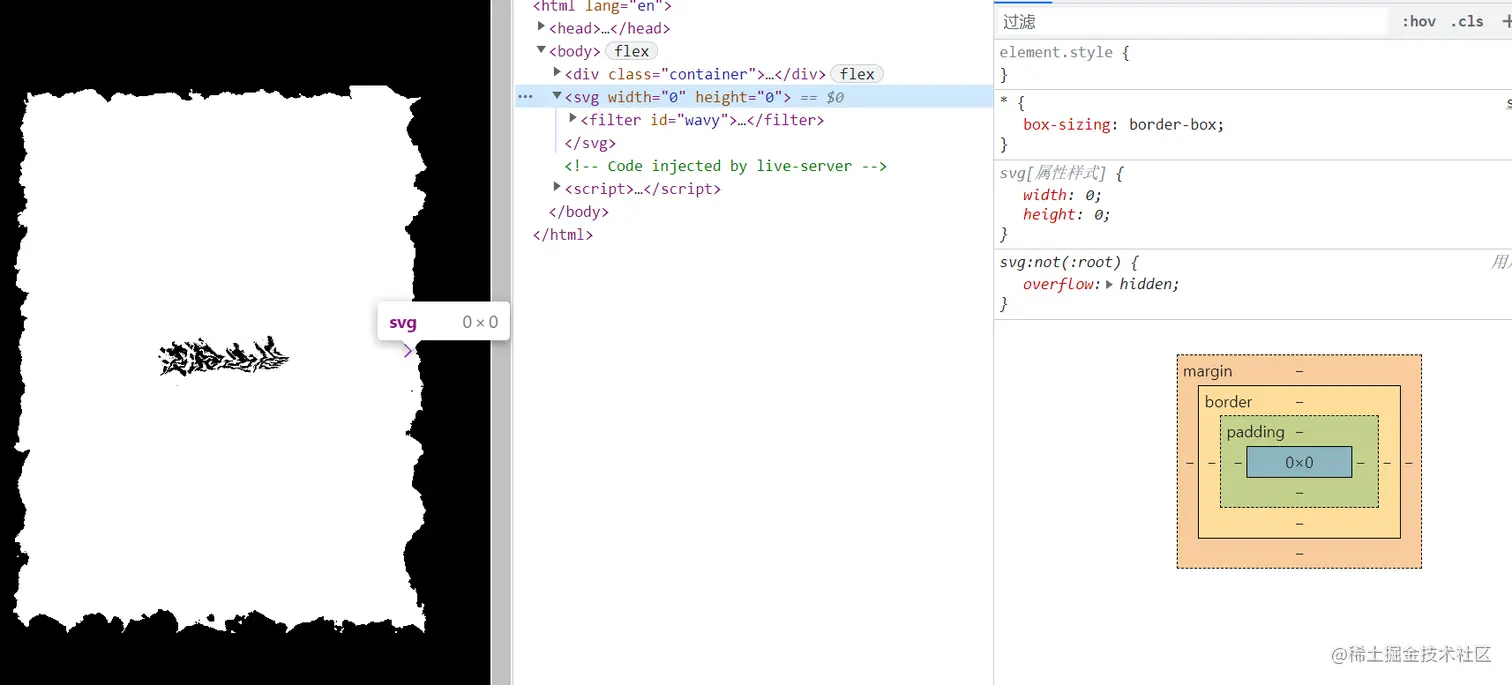The image size is (1512, 685).
Task: Expand the head element node
Action: click(x=542, y=27)
